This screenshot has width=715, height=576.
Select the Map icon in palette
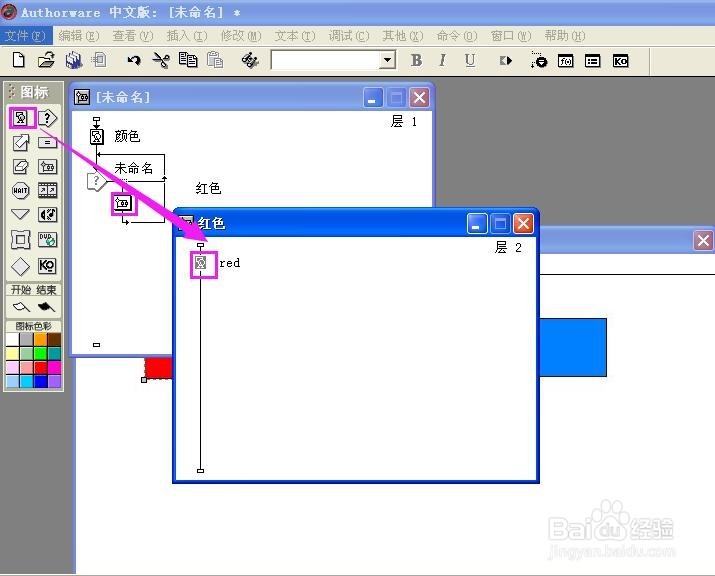pyautogui.click(x=47, y=166)
